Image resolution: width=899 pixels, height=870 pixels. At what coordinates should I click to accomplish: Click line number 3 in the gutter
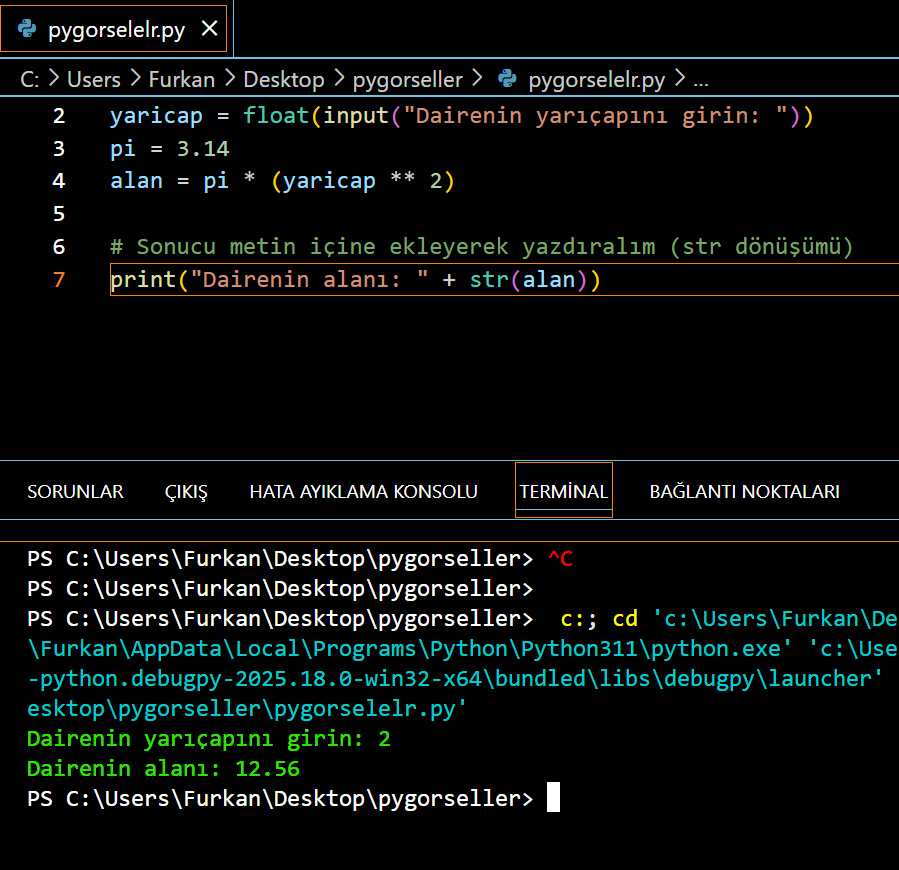(x=58, y=149)
